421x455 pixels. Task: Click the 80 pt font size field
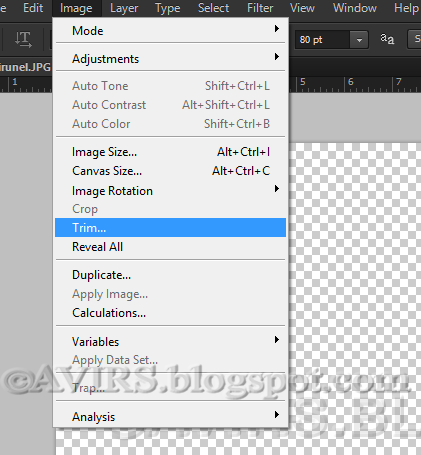(322, 40)
